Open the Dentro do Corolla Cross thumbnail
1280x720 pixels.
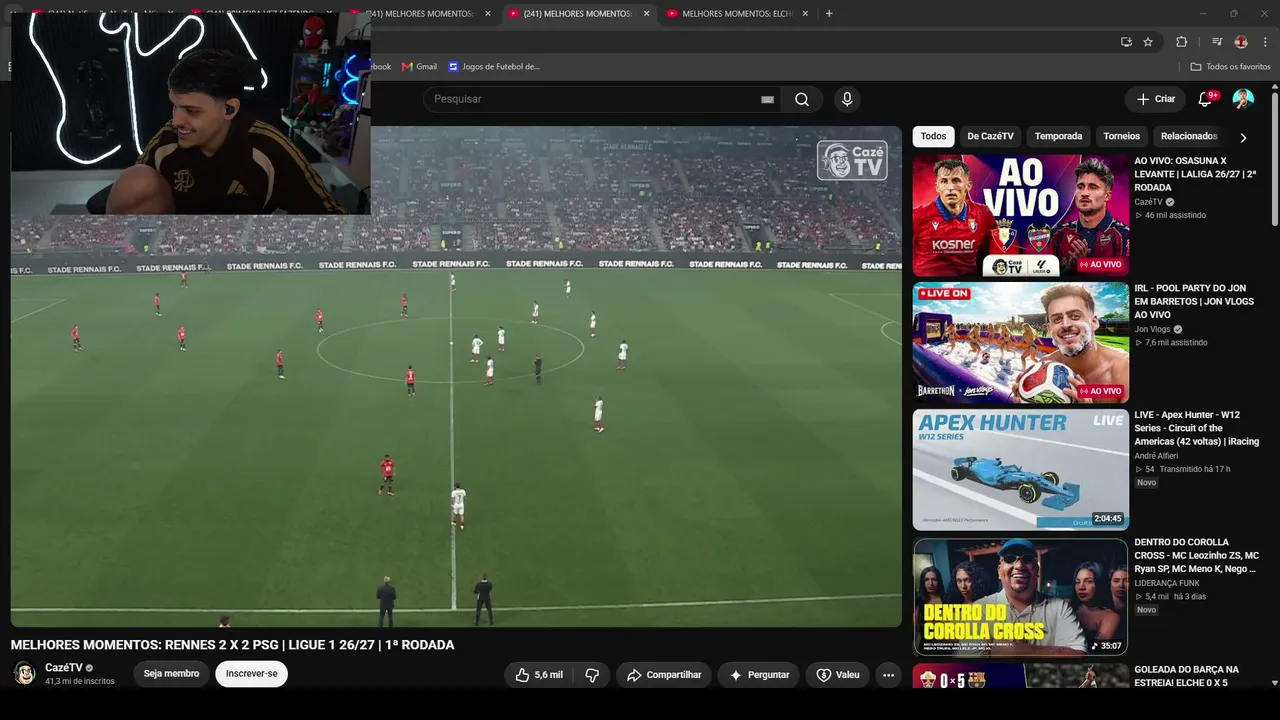(x=1020, y=596)
